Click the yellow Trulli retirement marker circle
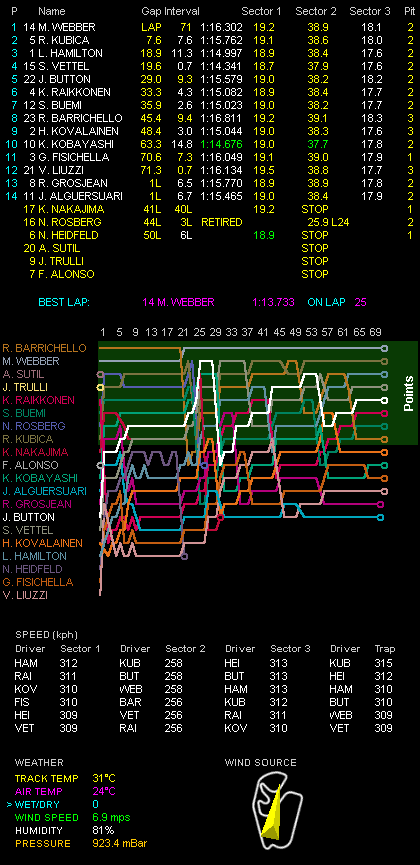 [x=100, y=388]
